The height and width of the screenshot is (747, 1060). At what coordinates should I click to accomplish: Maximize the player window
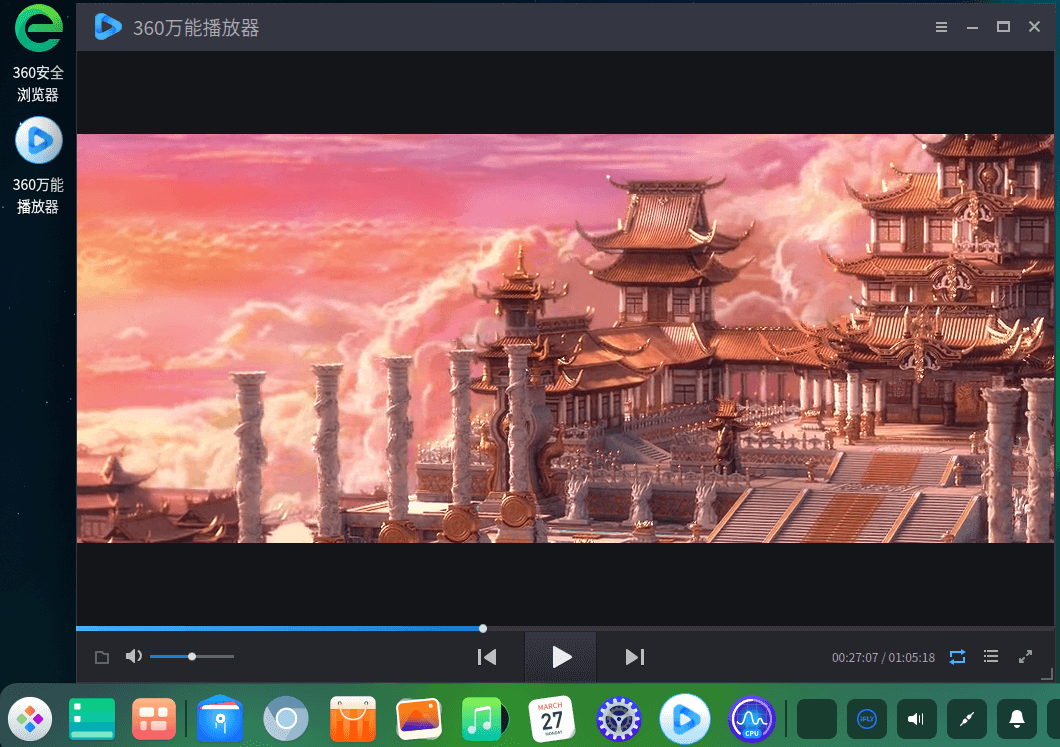click(x=1003, y=27)
